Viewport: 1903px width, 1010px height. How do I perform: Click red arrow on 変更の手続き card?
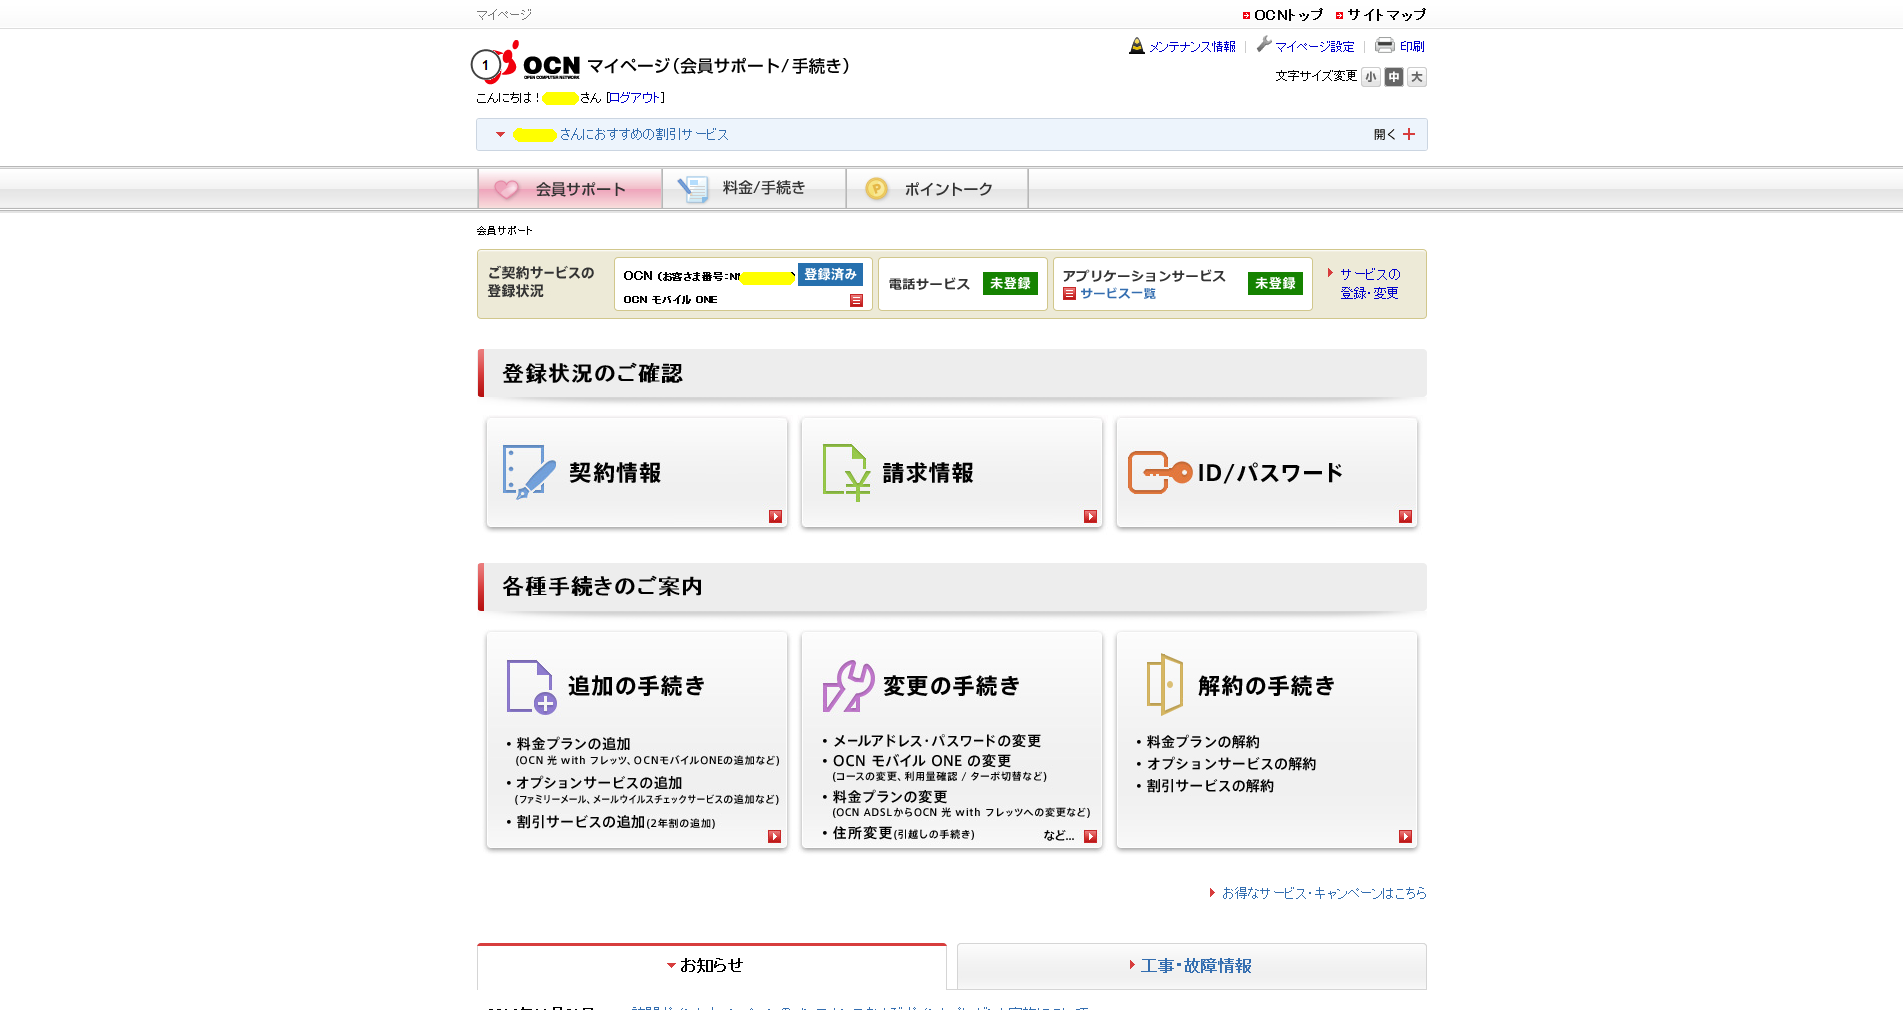[x=1090, y=836]
